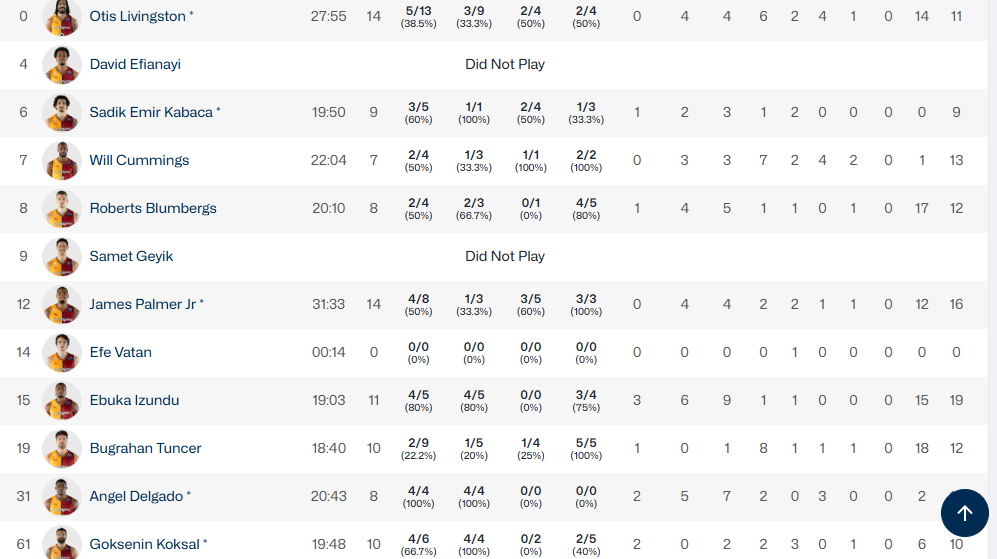
Task: Open Otis Livingston's player profile link
Action: point(137,17)
